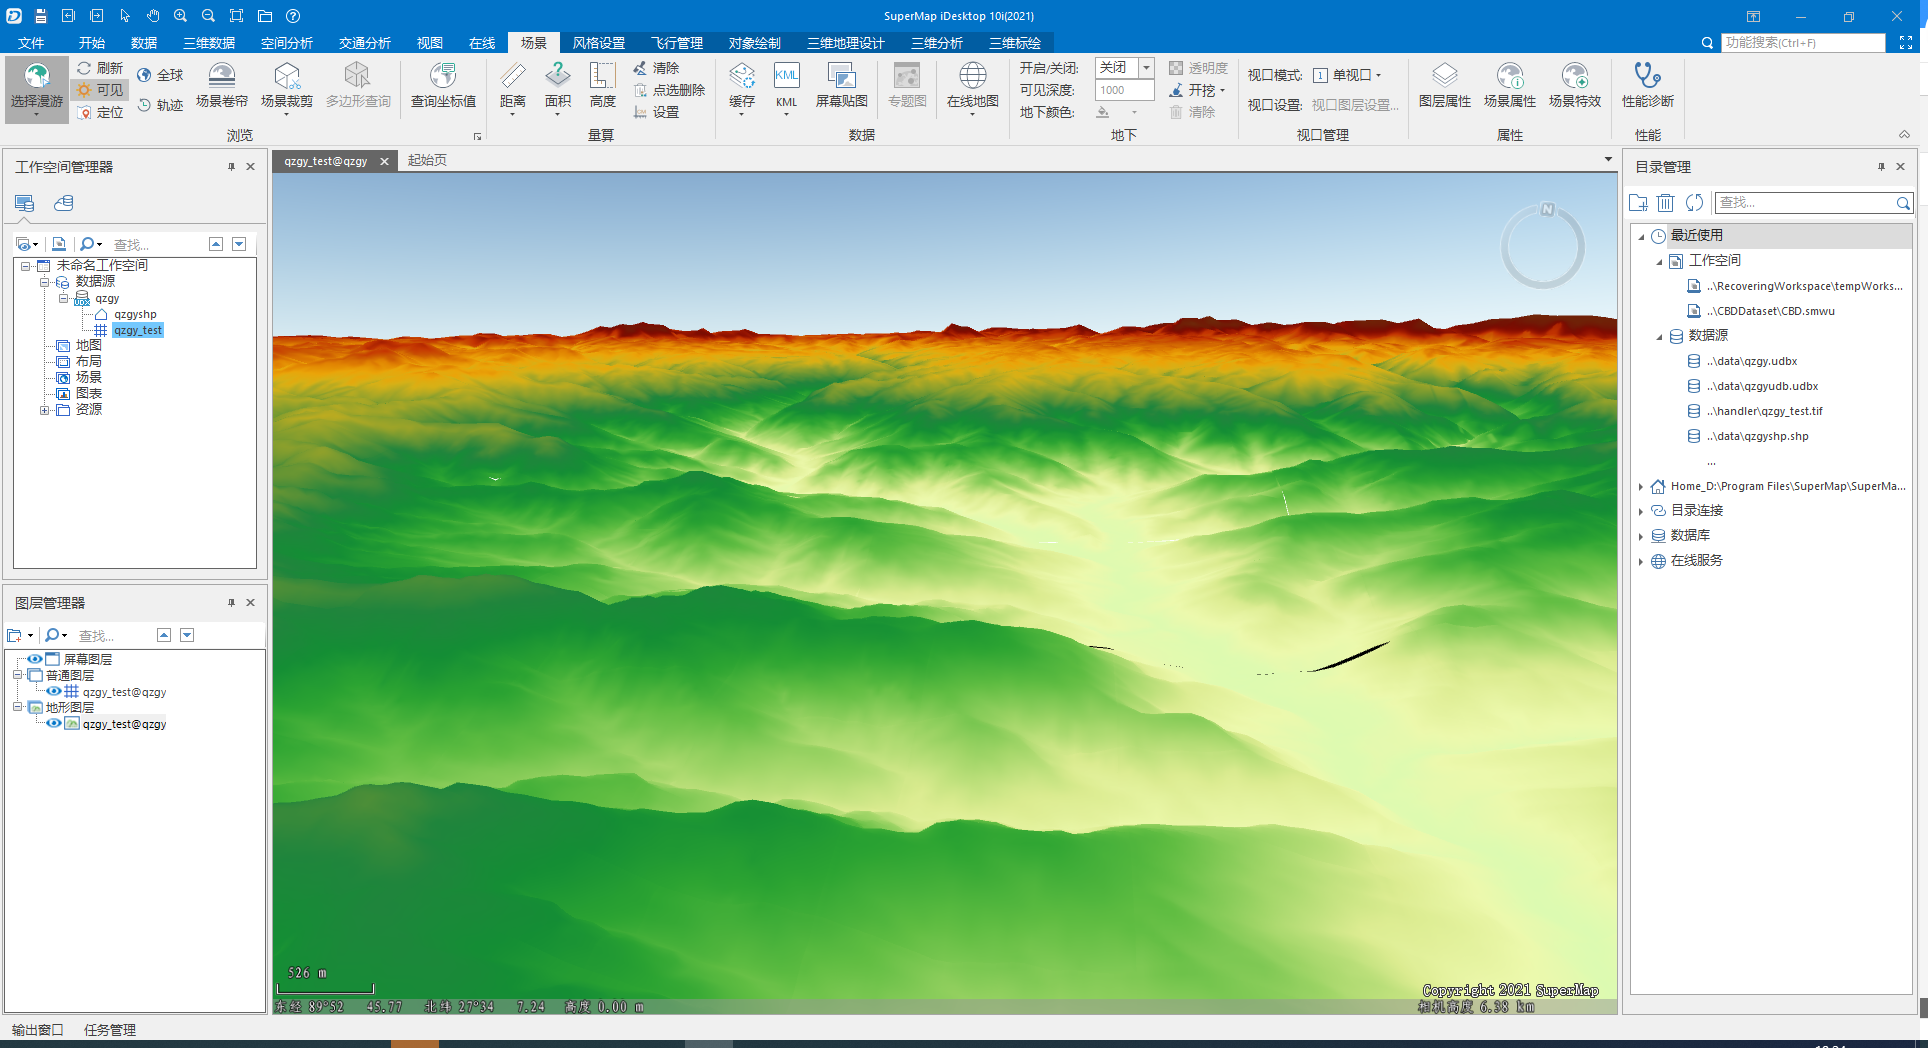Image resolution: width=1928 pixels, height=1048 pixels.
Task: Open the 缓存 cache tool
Action: tap(742, 88)
